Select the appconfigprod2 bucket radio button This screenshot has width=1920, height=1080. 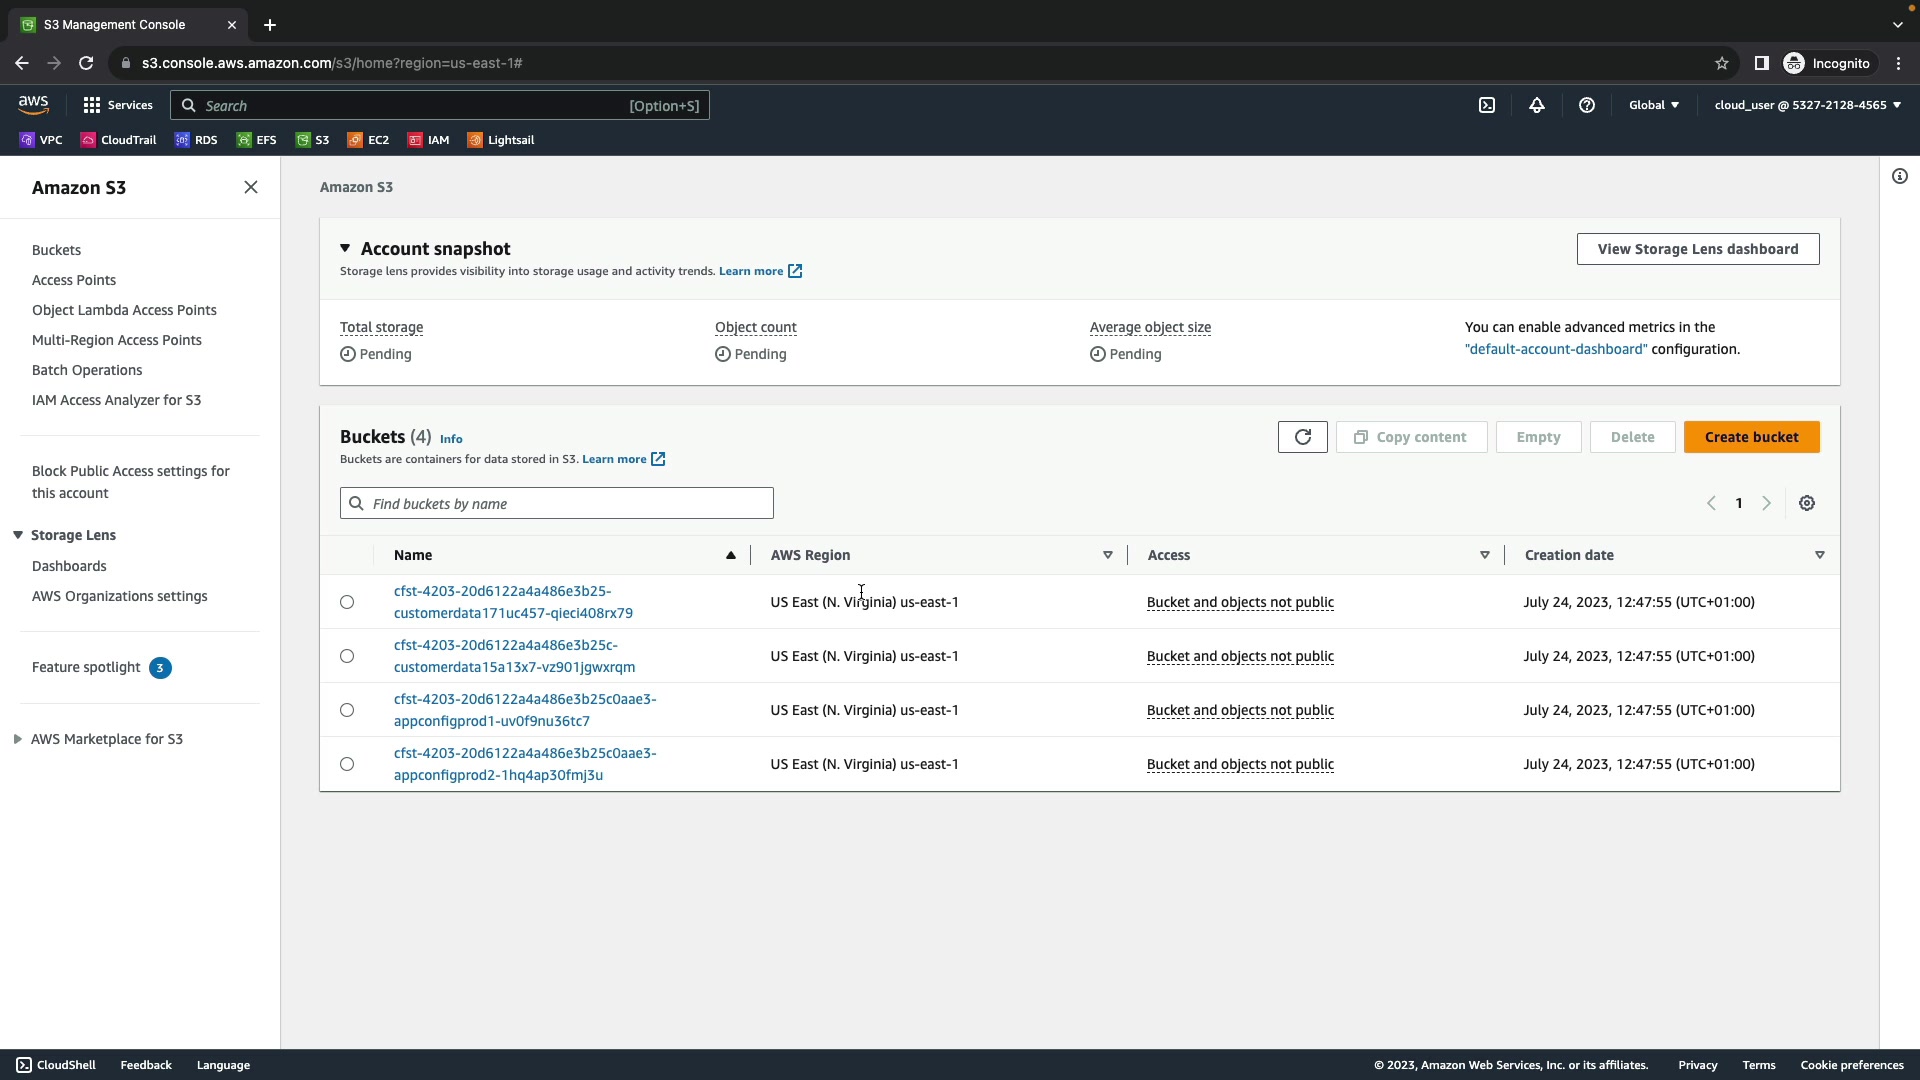click(x=347, y=764)
